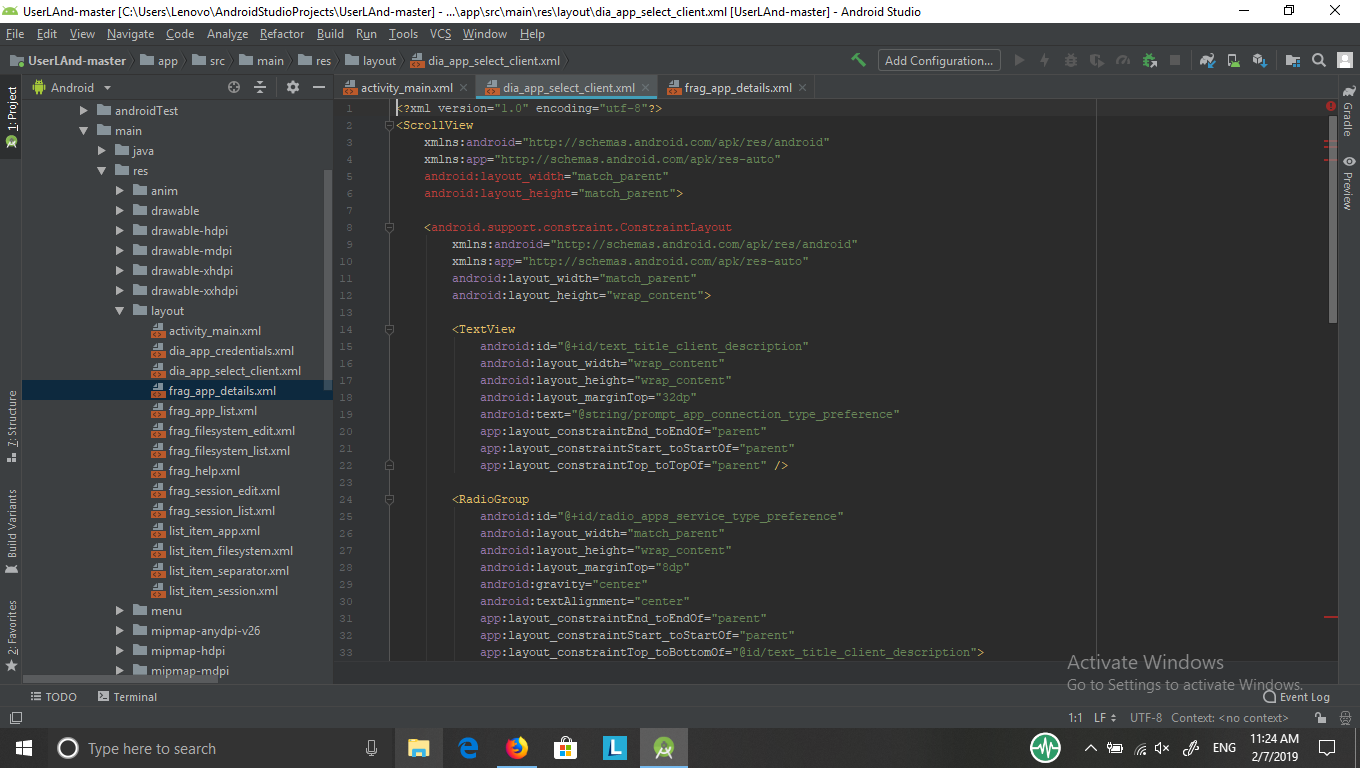Open the SDK Manager

[x=1259, y=60]
